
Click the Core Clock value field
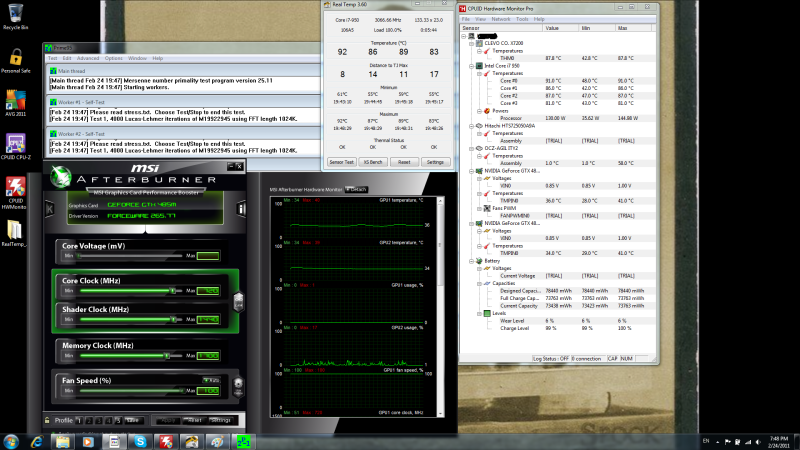coord(208,290)
